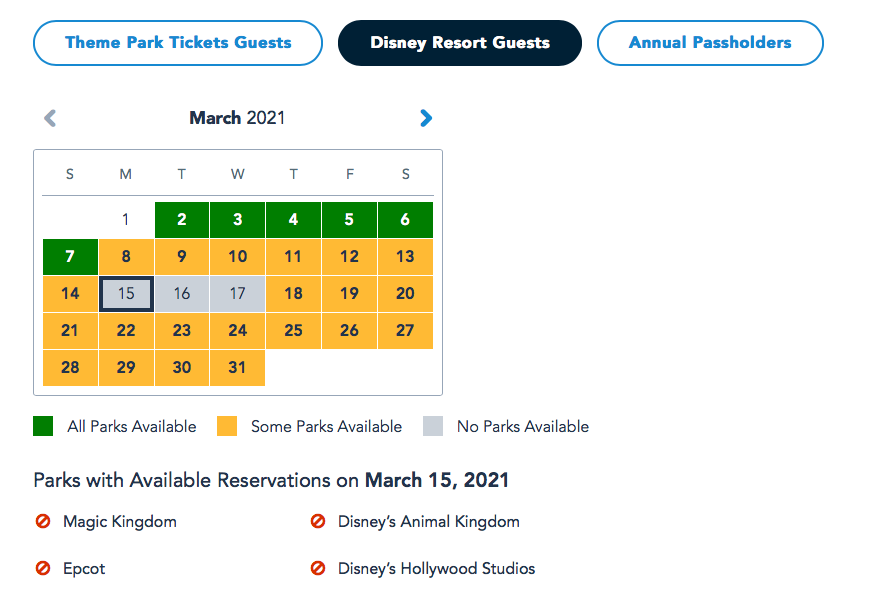881x603 pixels.
Task: Select March 2 on the calendar
Action: click(182, 220)
